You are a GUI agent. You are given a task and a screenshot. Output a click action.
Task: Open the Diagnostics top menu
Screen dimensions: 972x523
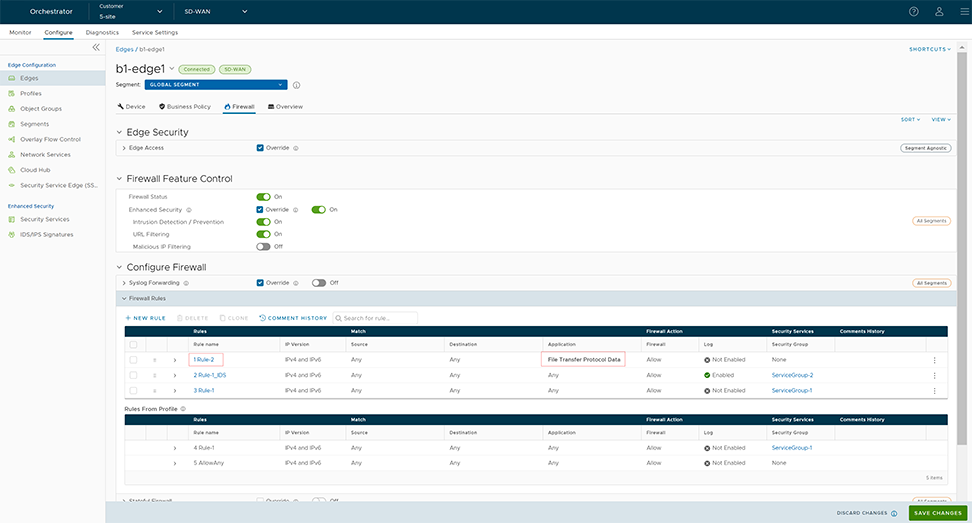[x=102, y=33]
